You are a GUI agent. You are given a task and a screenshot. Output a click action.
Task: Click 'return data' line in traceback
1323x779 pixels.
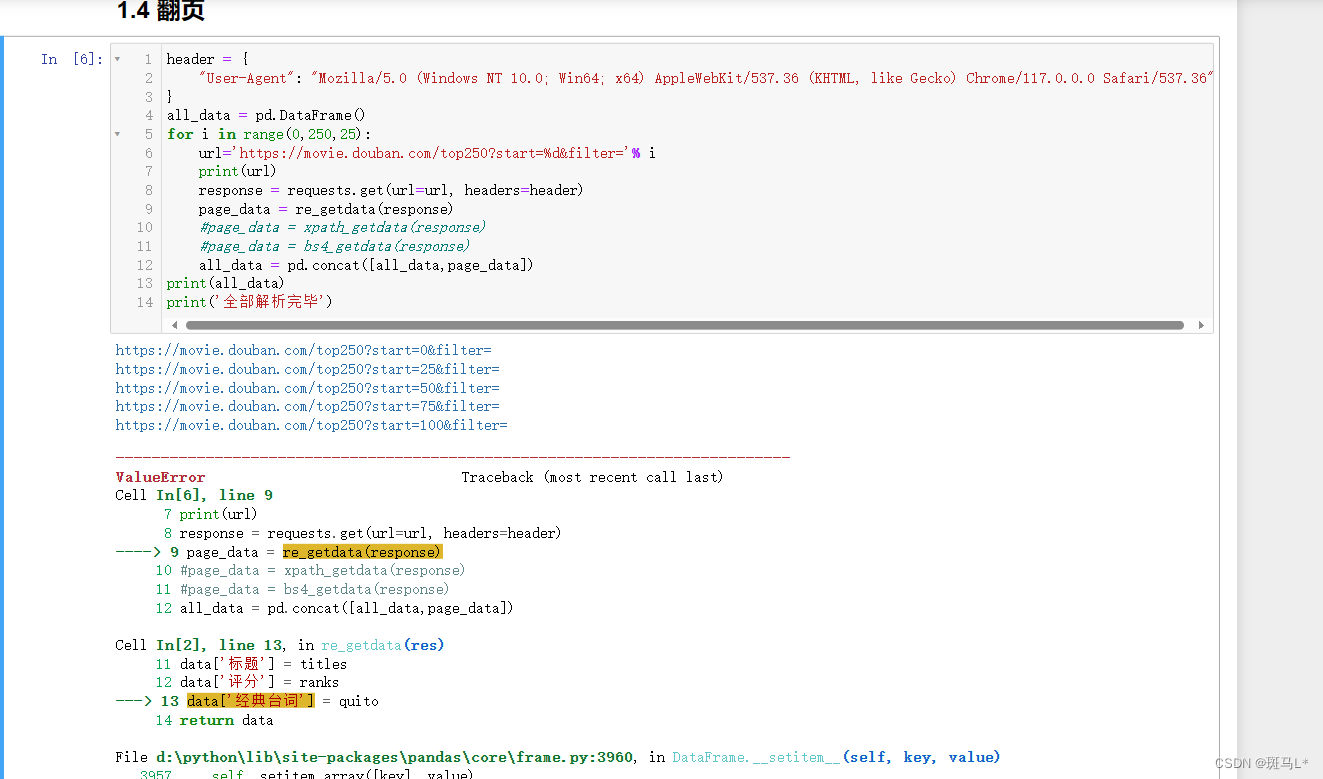[x=226, y=720]
